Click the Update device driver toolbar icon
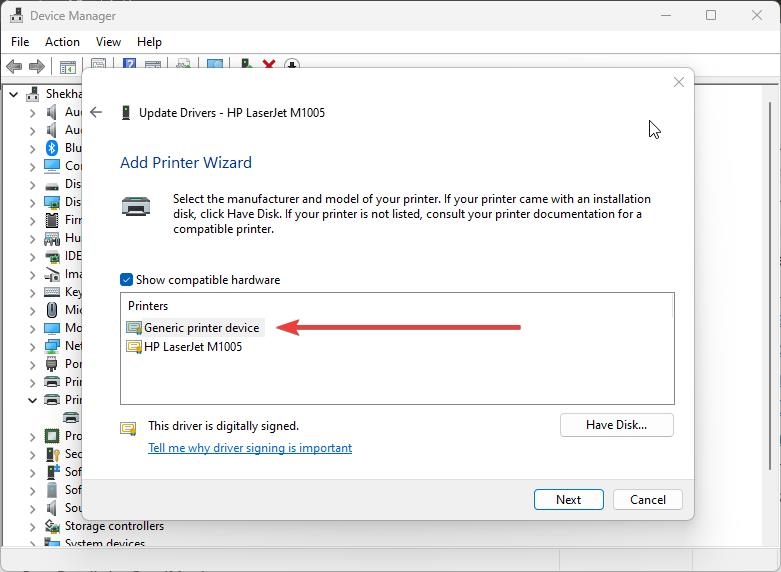 (247, 64)
